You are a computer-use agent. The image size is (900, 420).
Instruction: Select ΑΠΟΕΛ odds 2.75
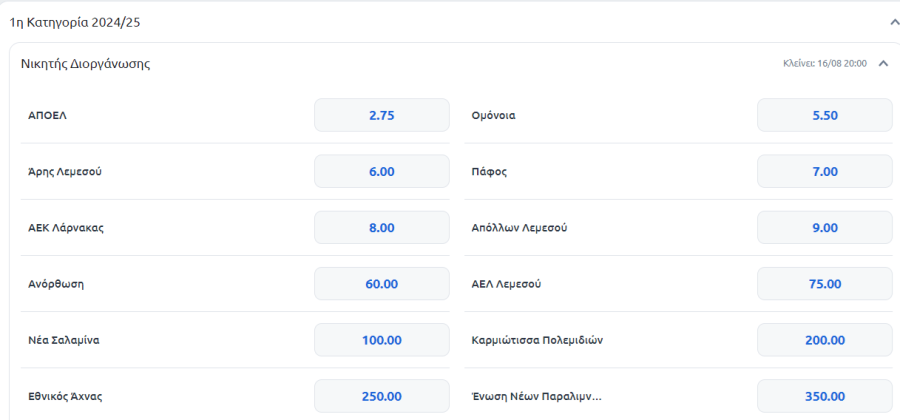pyautogui.click(x=382, y=115)
